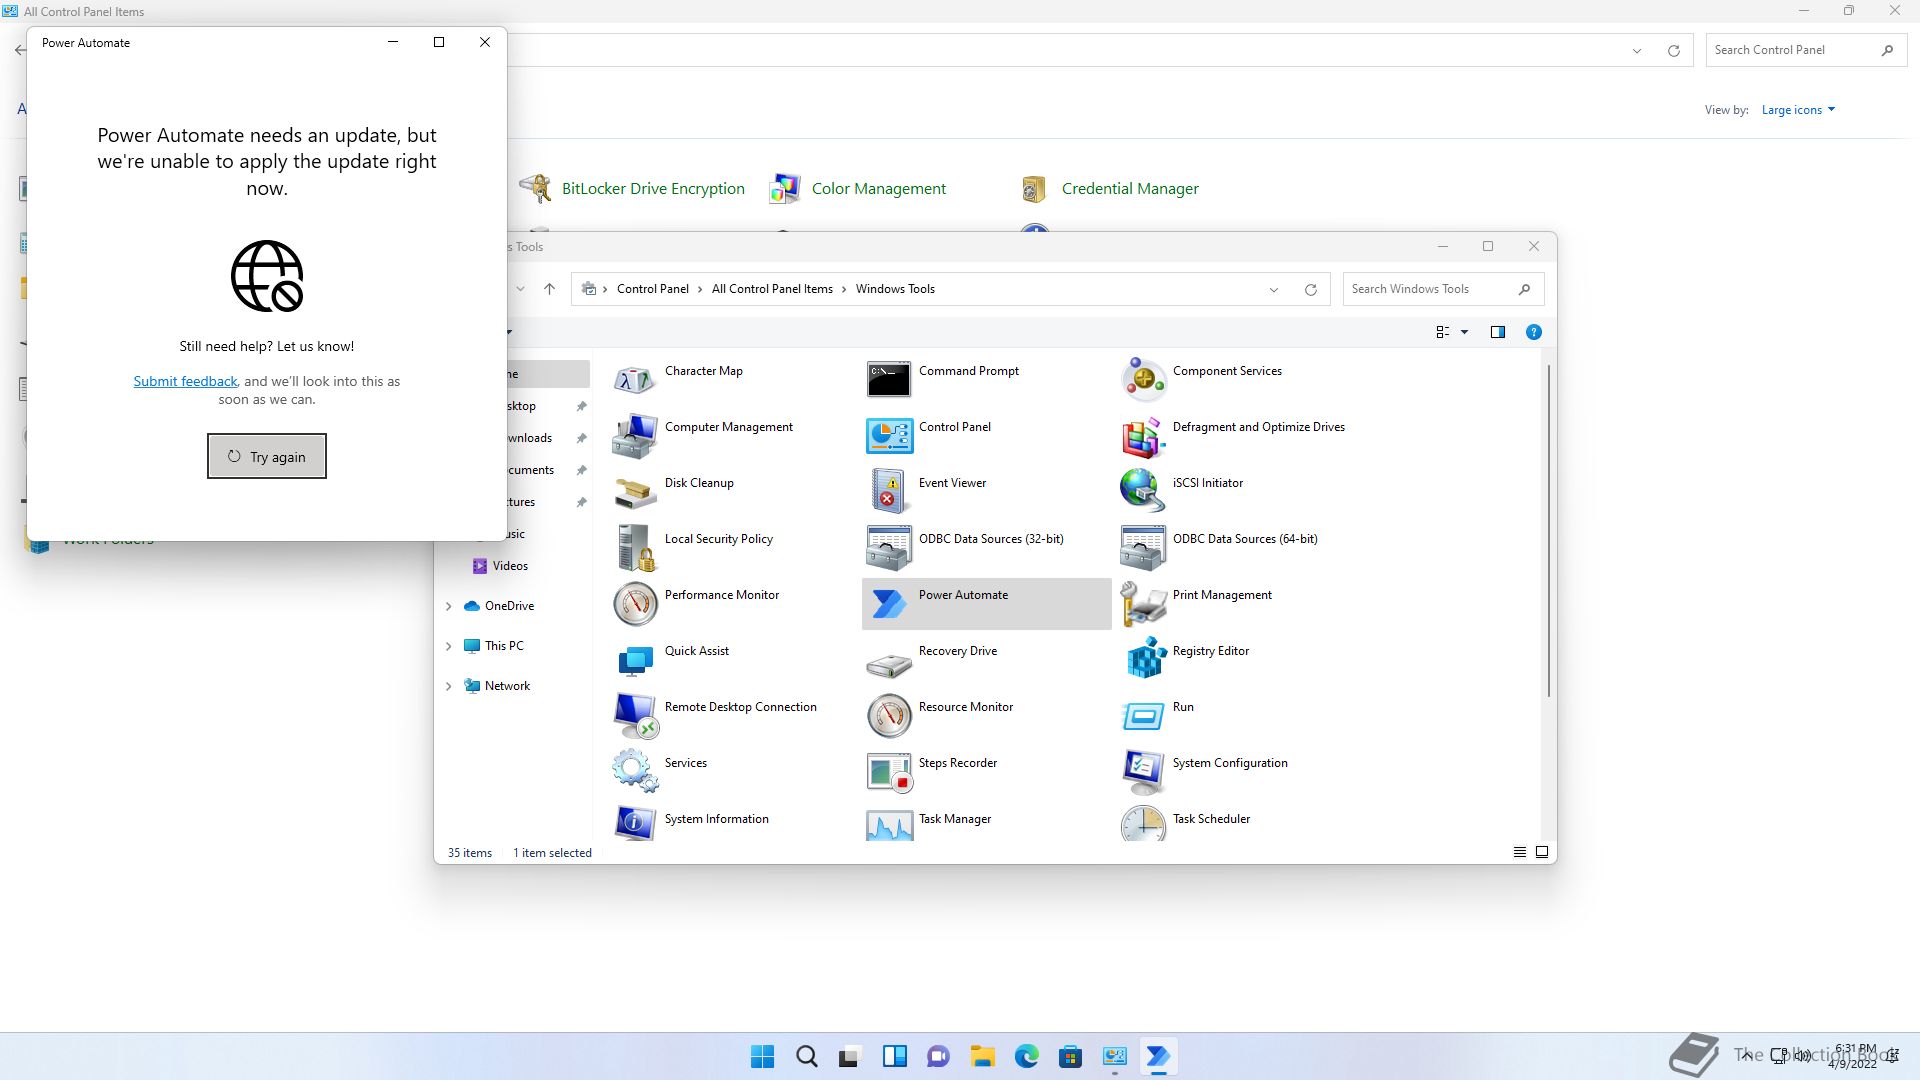Toggle the preview pane in Windows Tools
The image size is (1920, 1080).
pos(1497,332)
